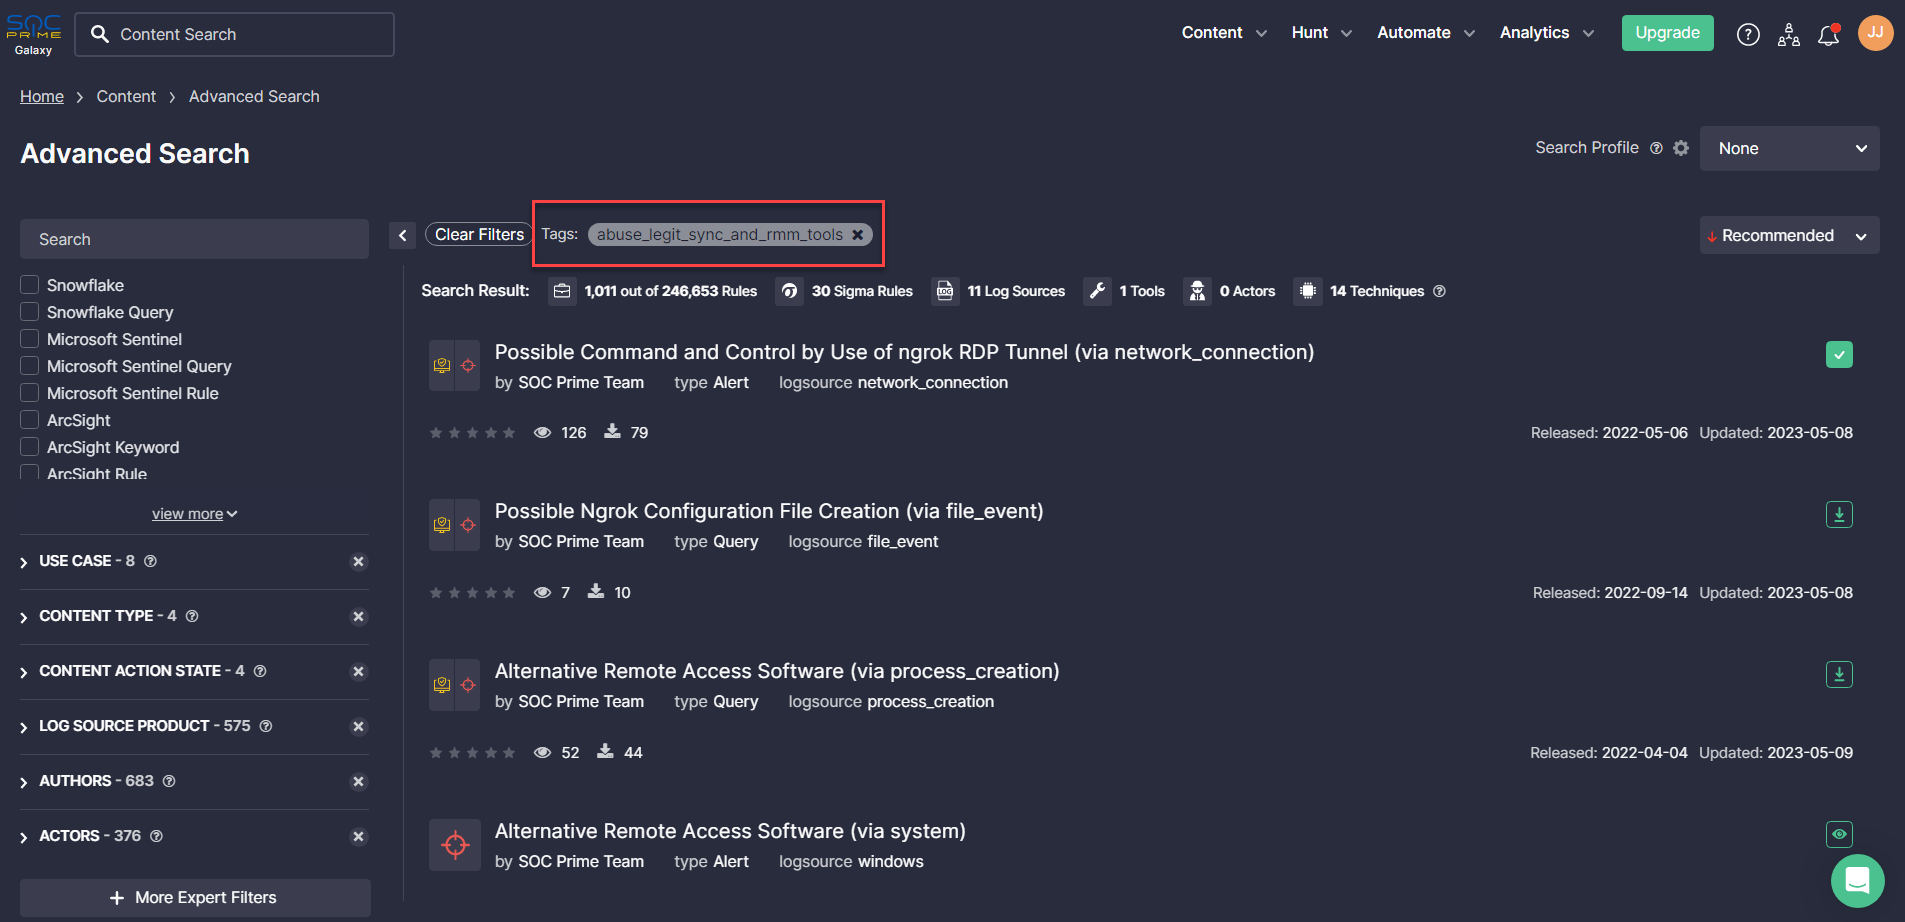
Task: Rate the Ngrok Configuration File rule stars
Action: coord(472,593)
